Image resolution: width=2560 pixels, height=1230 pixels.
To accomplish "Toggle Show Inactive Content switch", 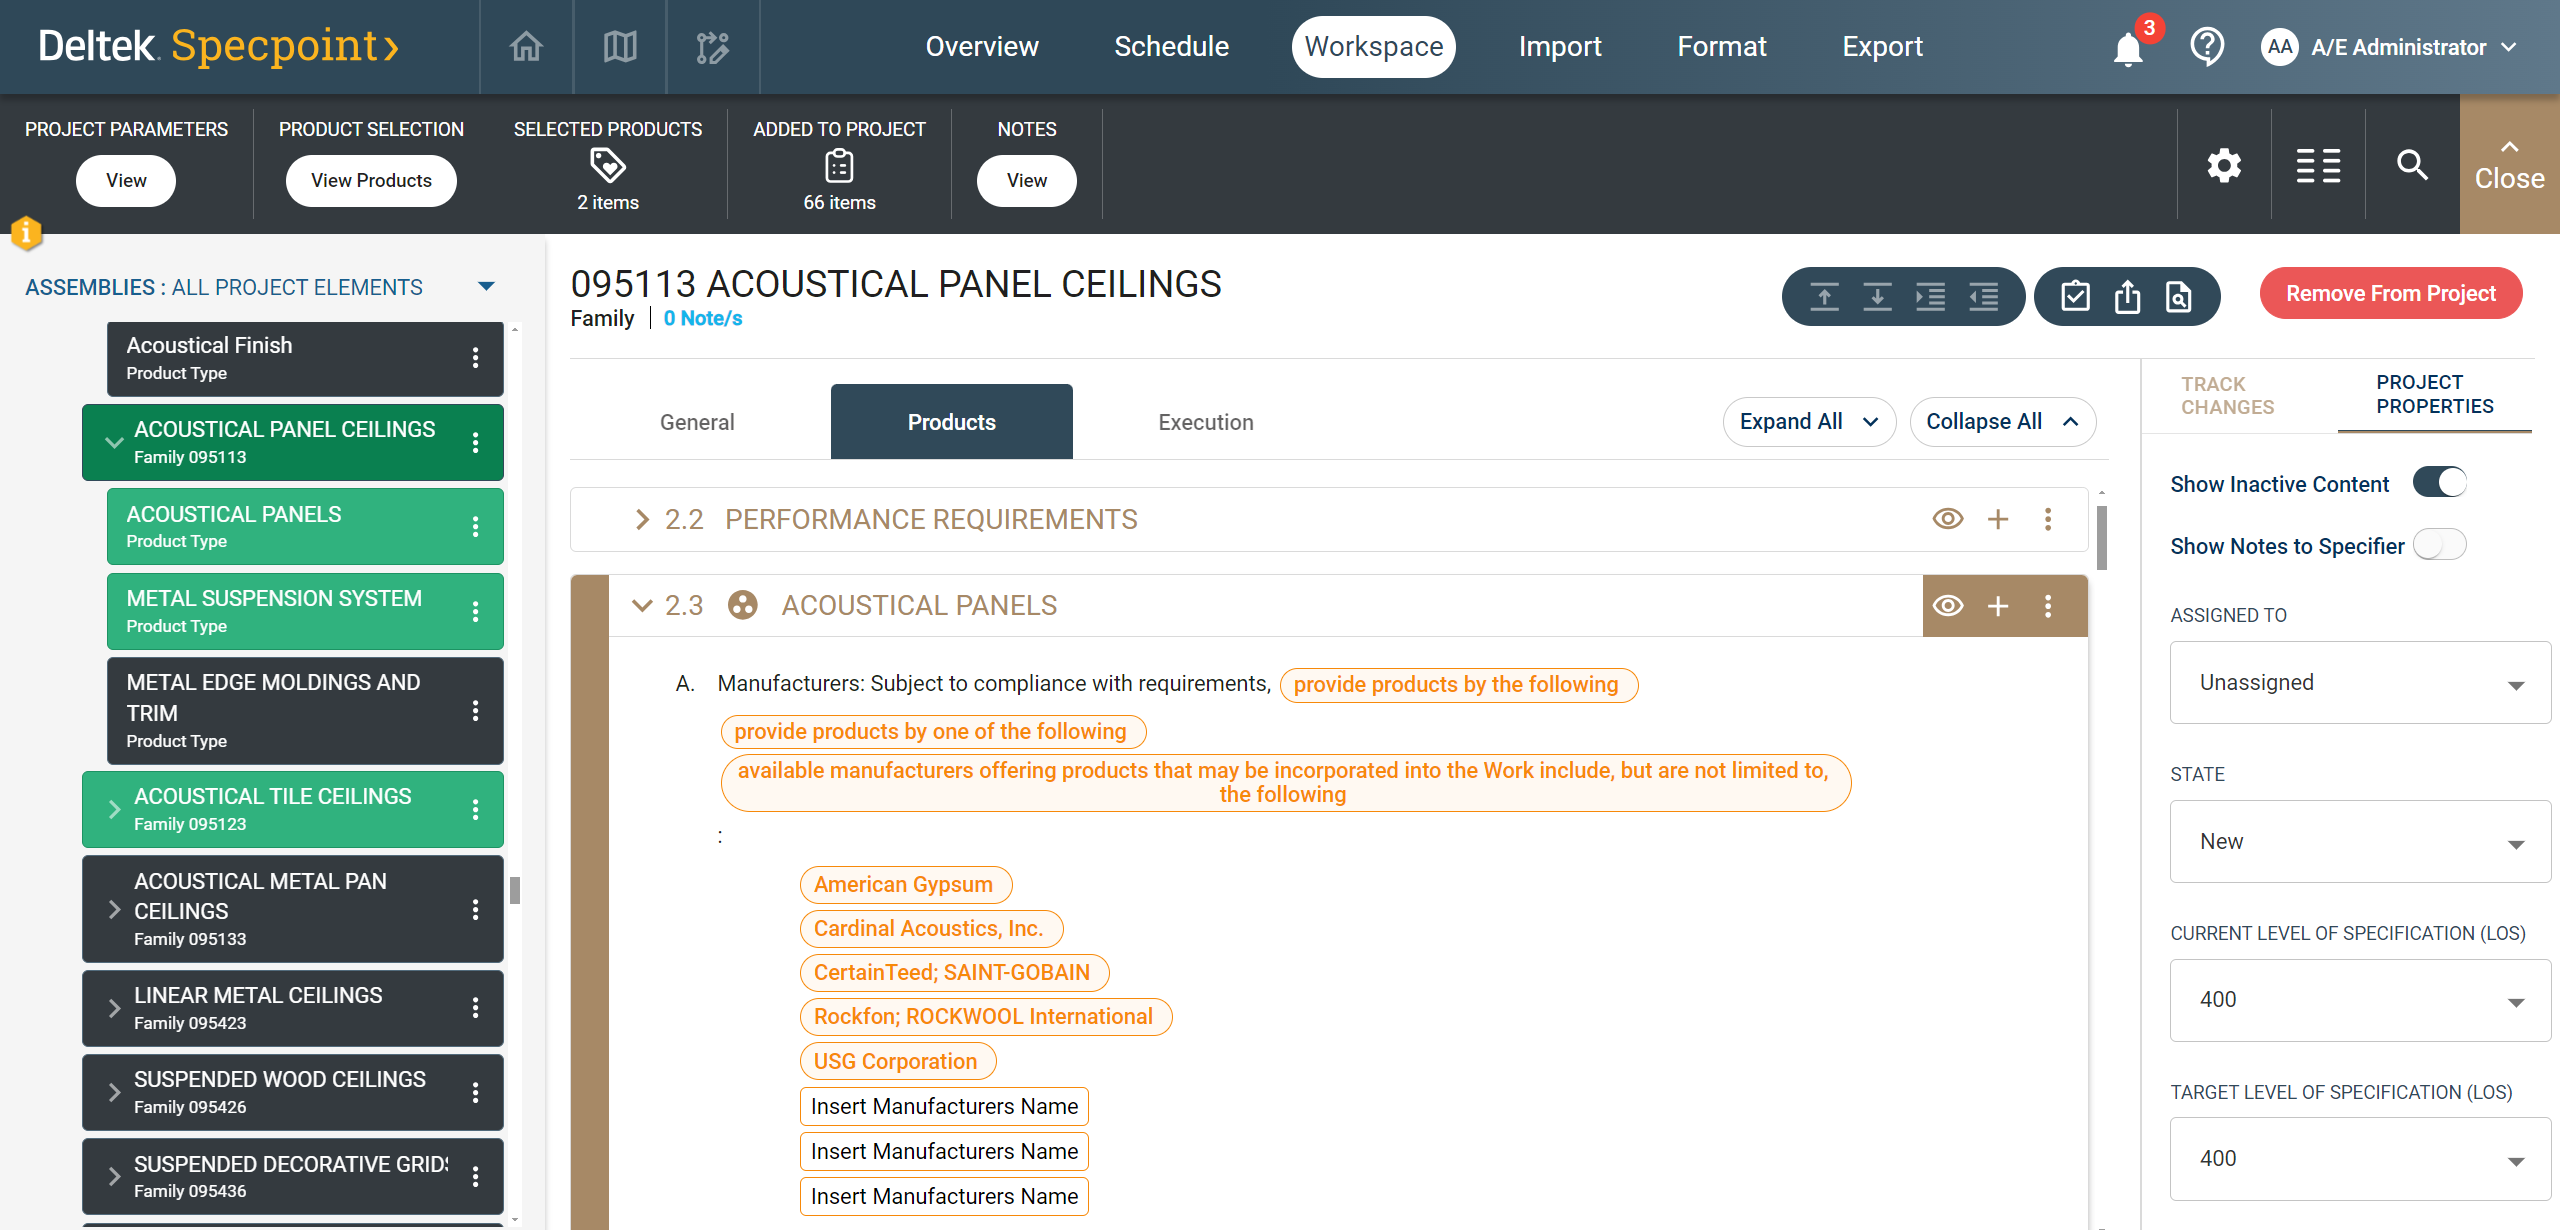I will click(2439, 483).
